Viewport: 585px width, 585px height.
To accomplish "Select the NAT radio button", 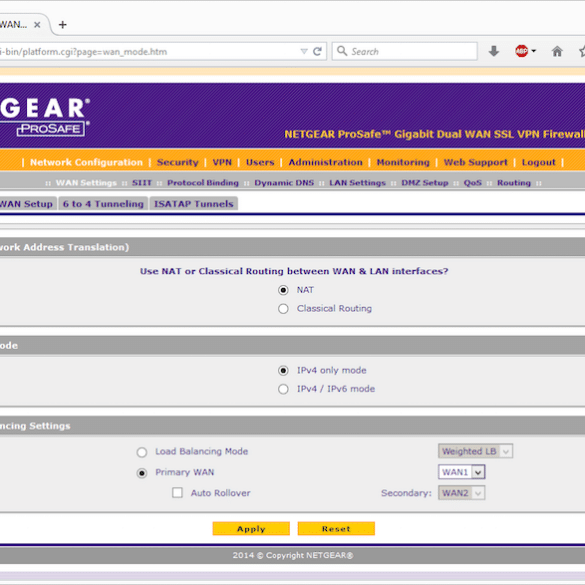I will click(283, 290).
